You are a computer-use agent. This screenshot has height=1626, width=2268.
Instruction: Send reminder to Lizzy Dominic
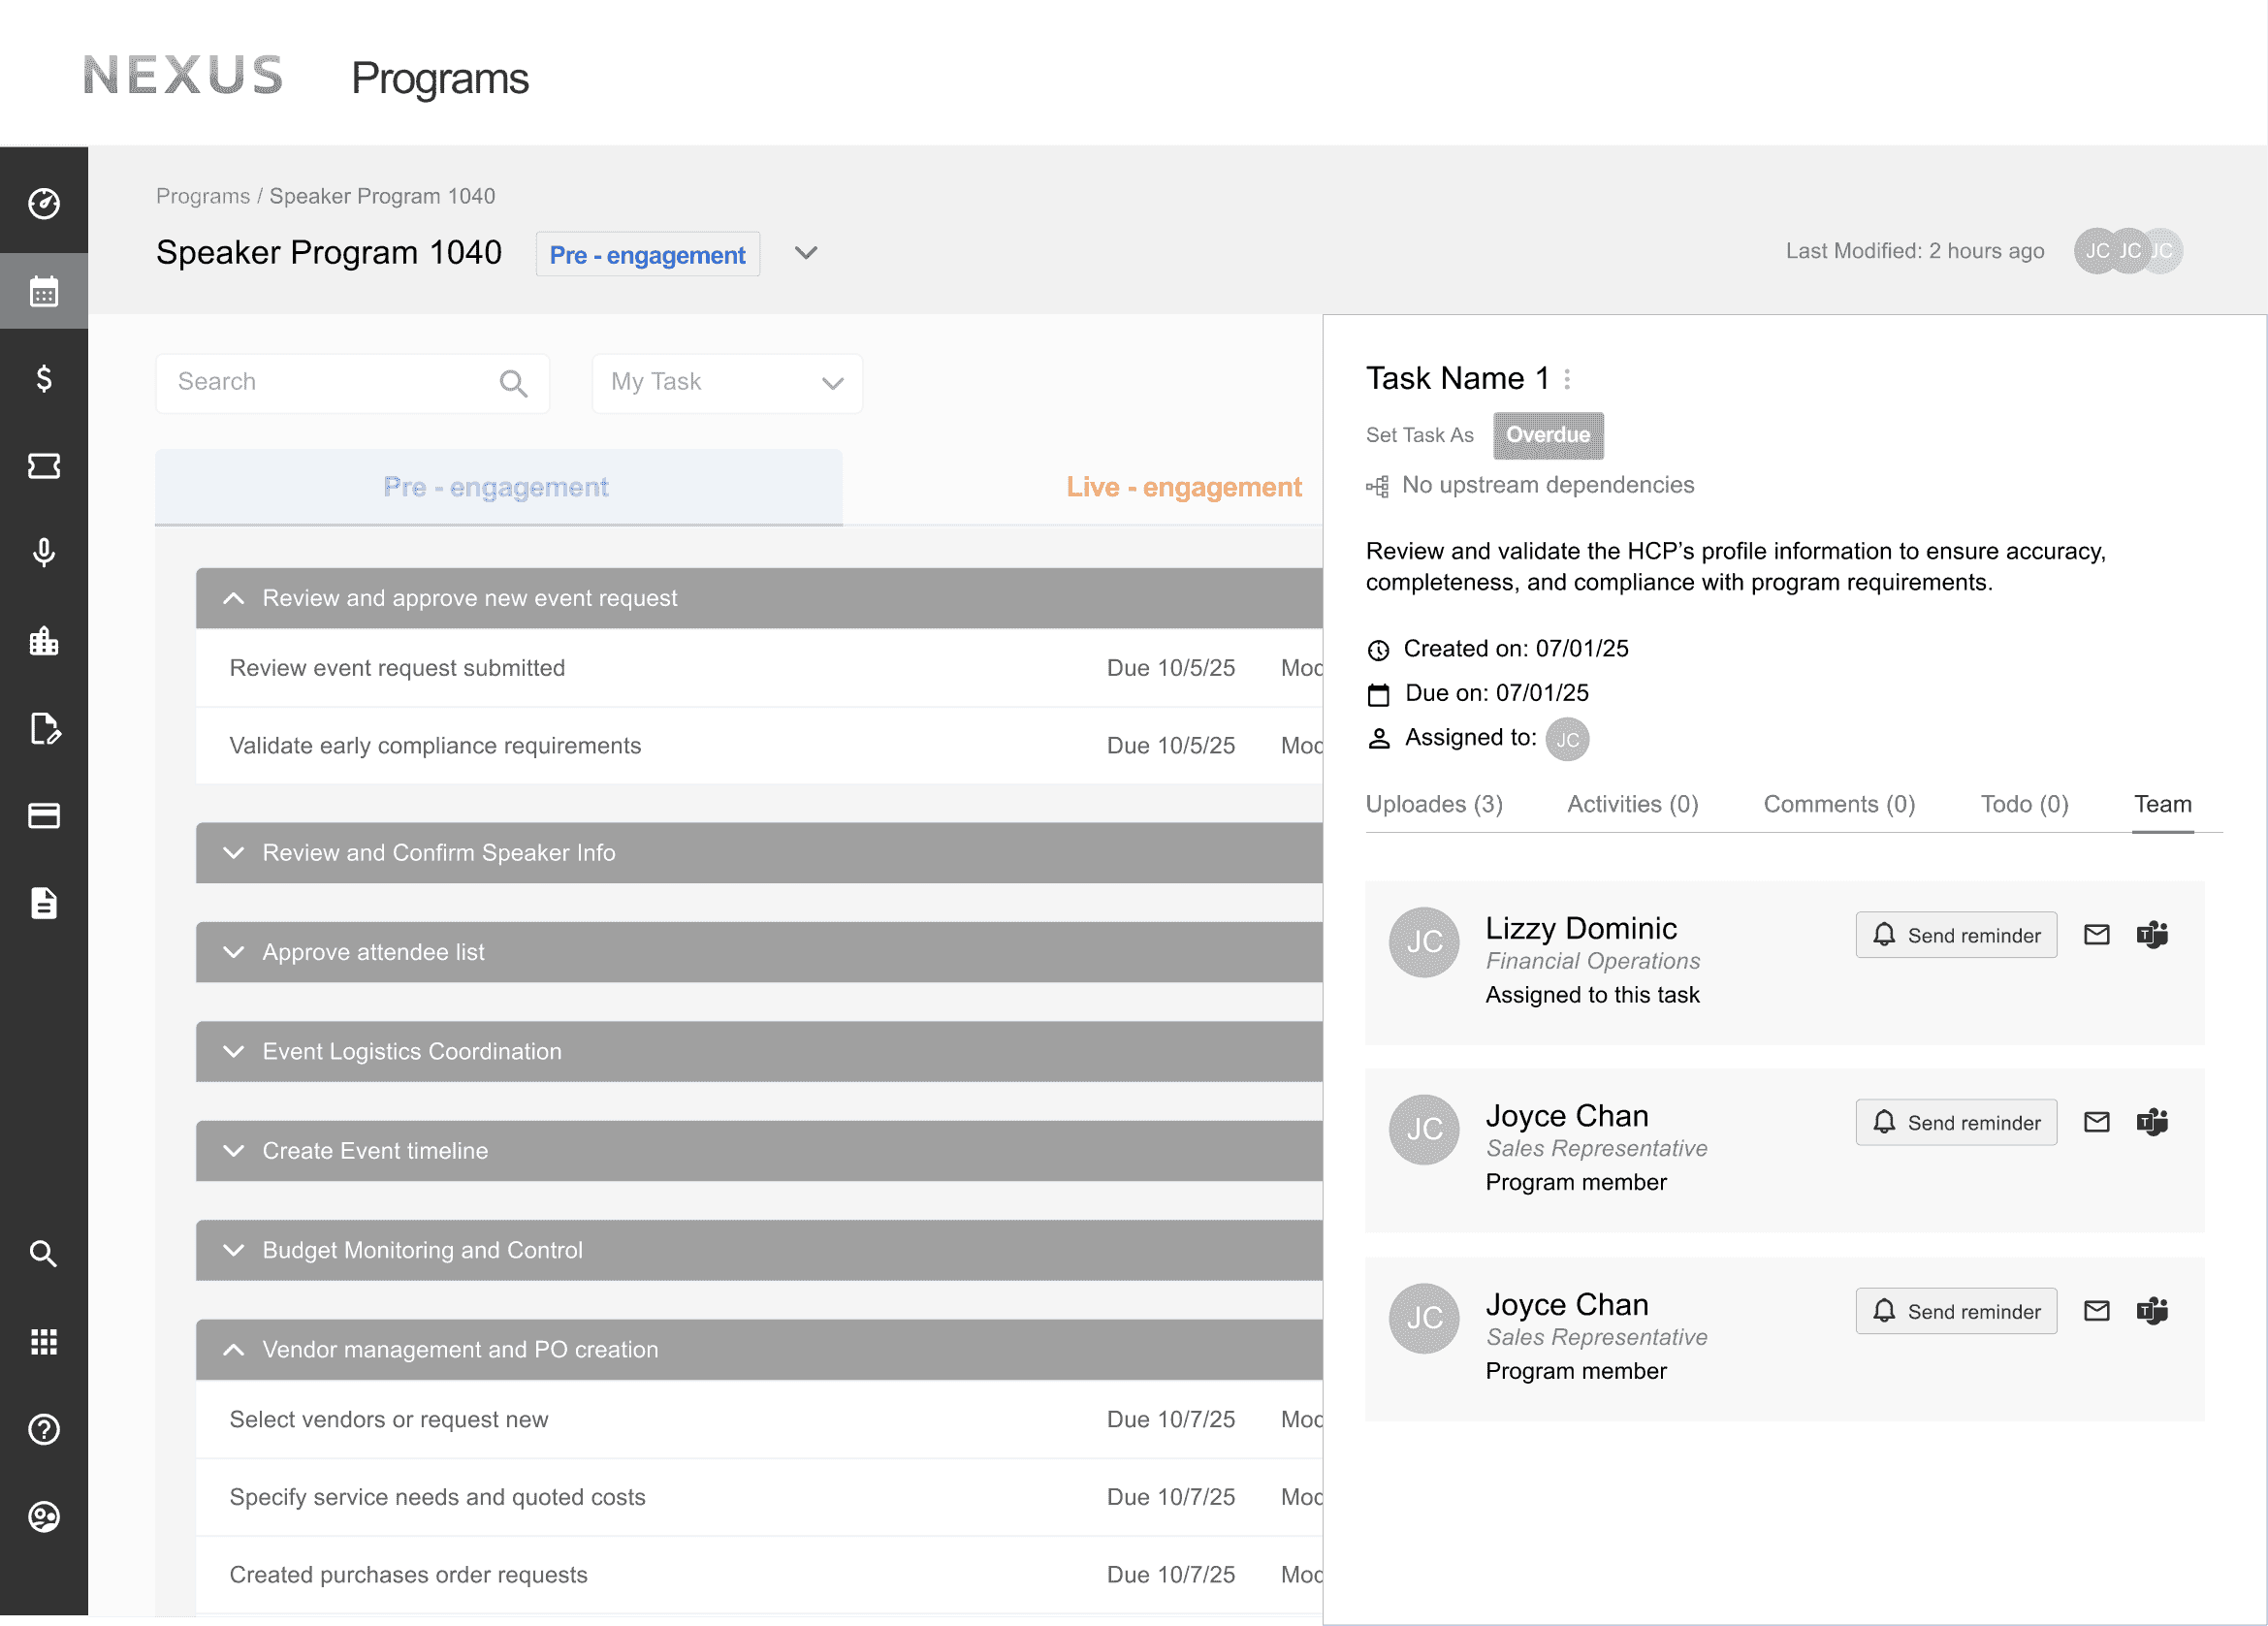click(x=1956, y=935)
